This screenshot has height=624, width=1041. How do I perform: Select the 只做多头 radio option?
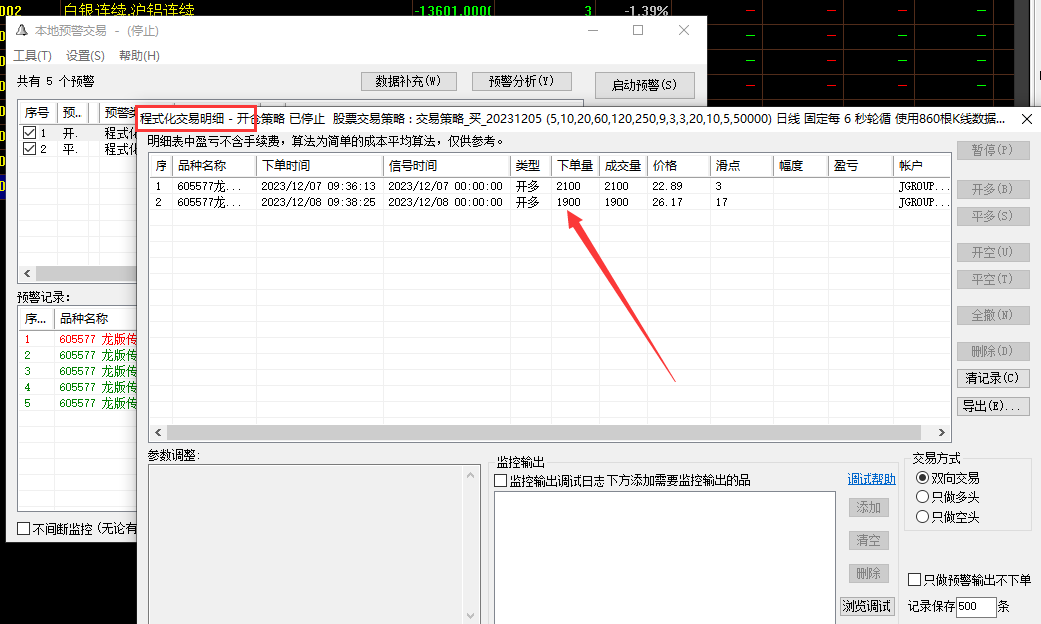[922, 497]
